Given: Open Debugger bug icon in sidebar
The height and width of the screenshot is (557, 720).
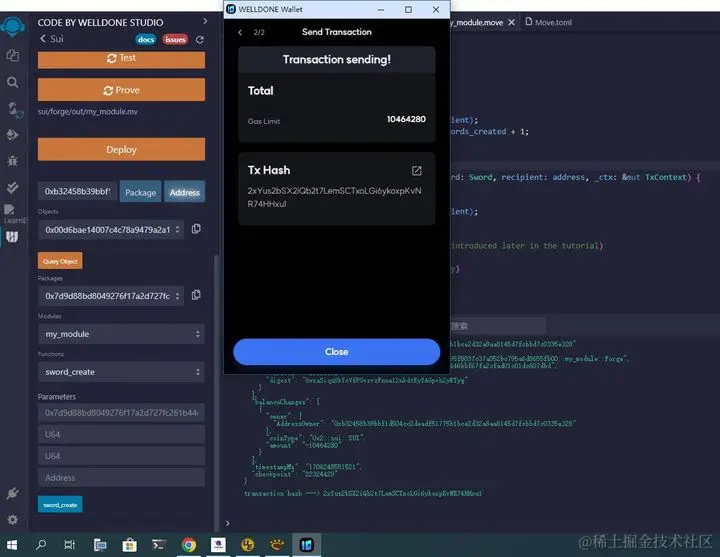Looking at the screenshot, I should (12, 161).
